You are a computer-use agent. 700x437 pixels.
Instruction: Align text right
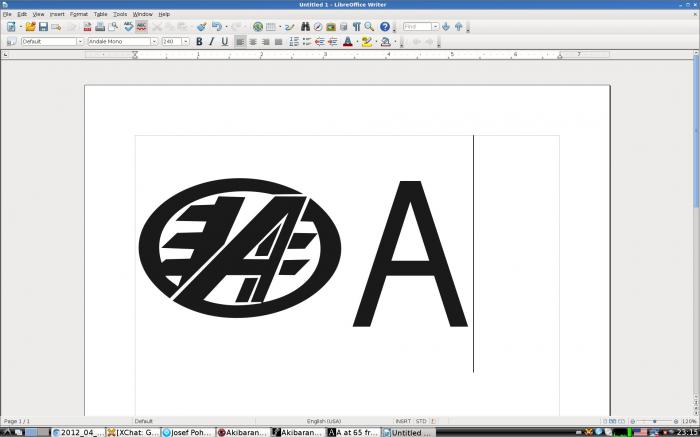(266, 42)
